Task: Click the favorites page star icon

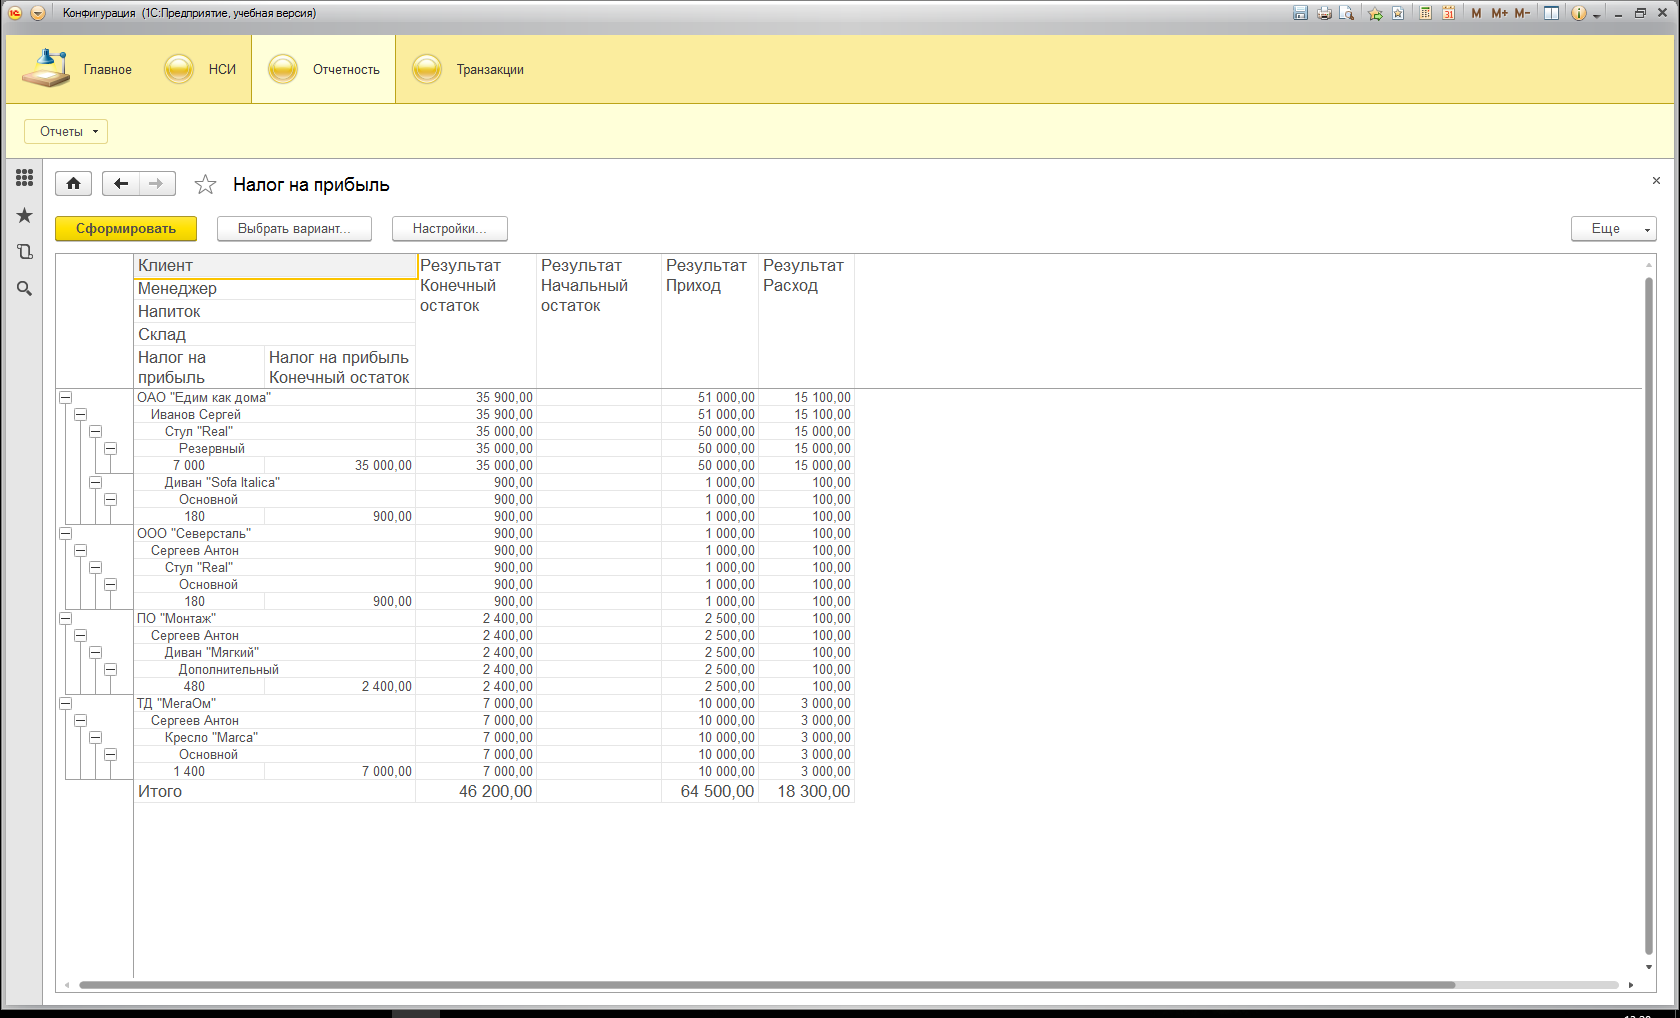Action: tap(1398, 13)
